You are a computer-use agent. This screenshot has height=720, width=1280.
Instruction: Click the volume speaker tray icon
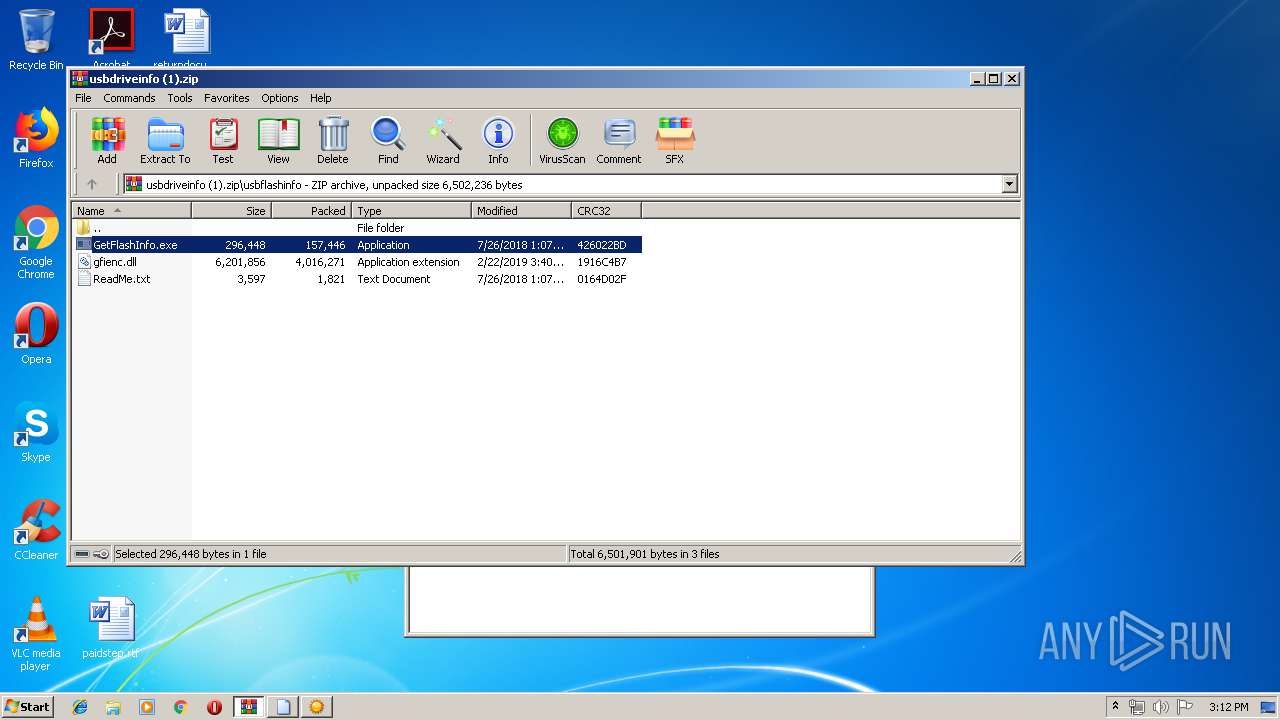click(1160, 707)
